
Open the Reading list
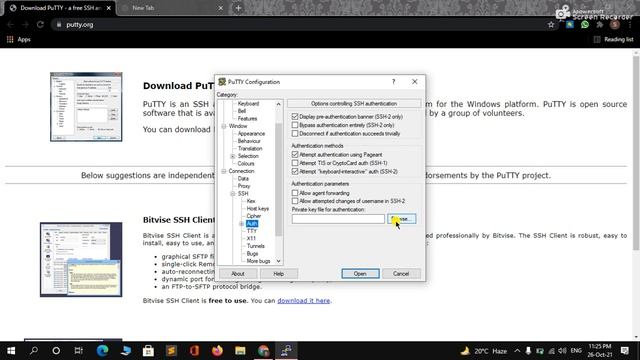613,40
